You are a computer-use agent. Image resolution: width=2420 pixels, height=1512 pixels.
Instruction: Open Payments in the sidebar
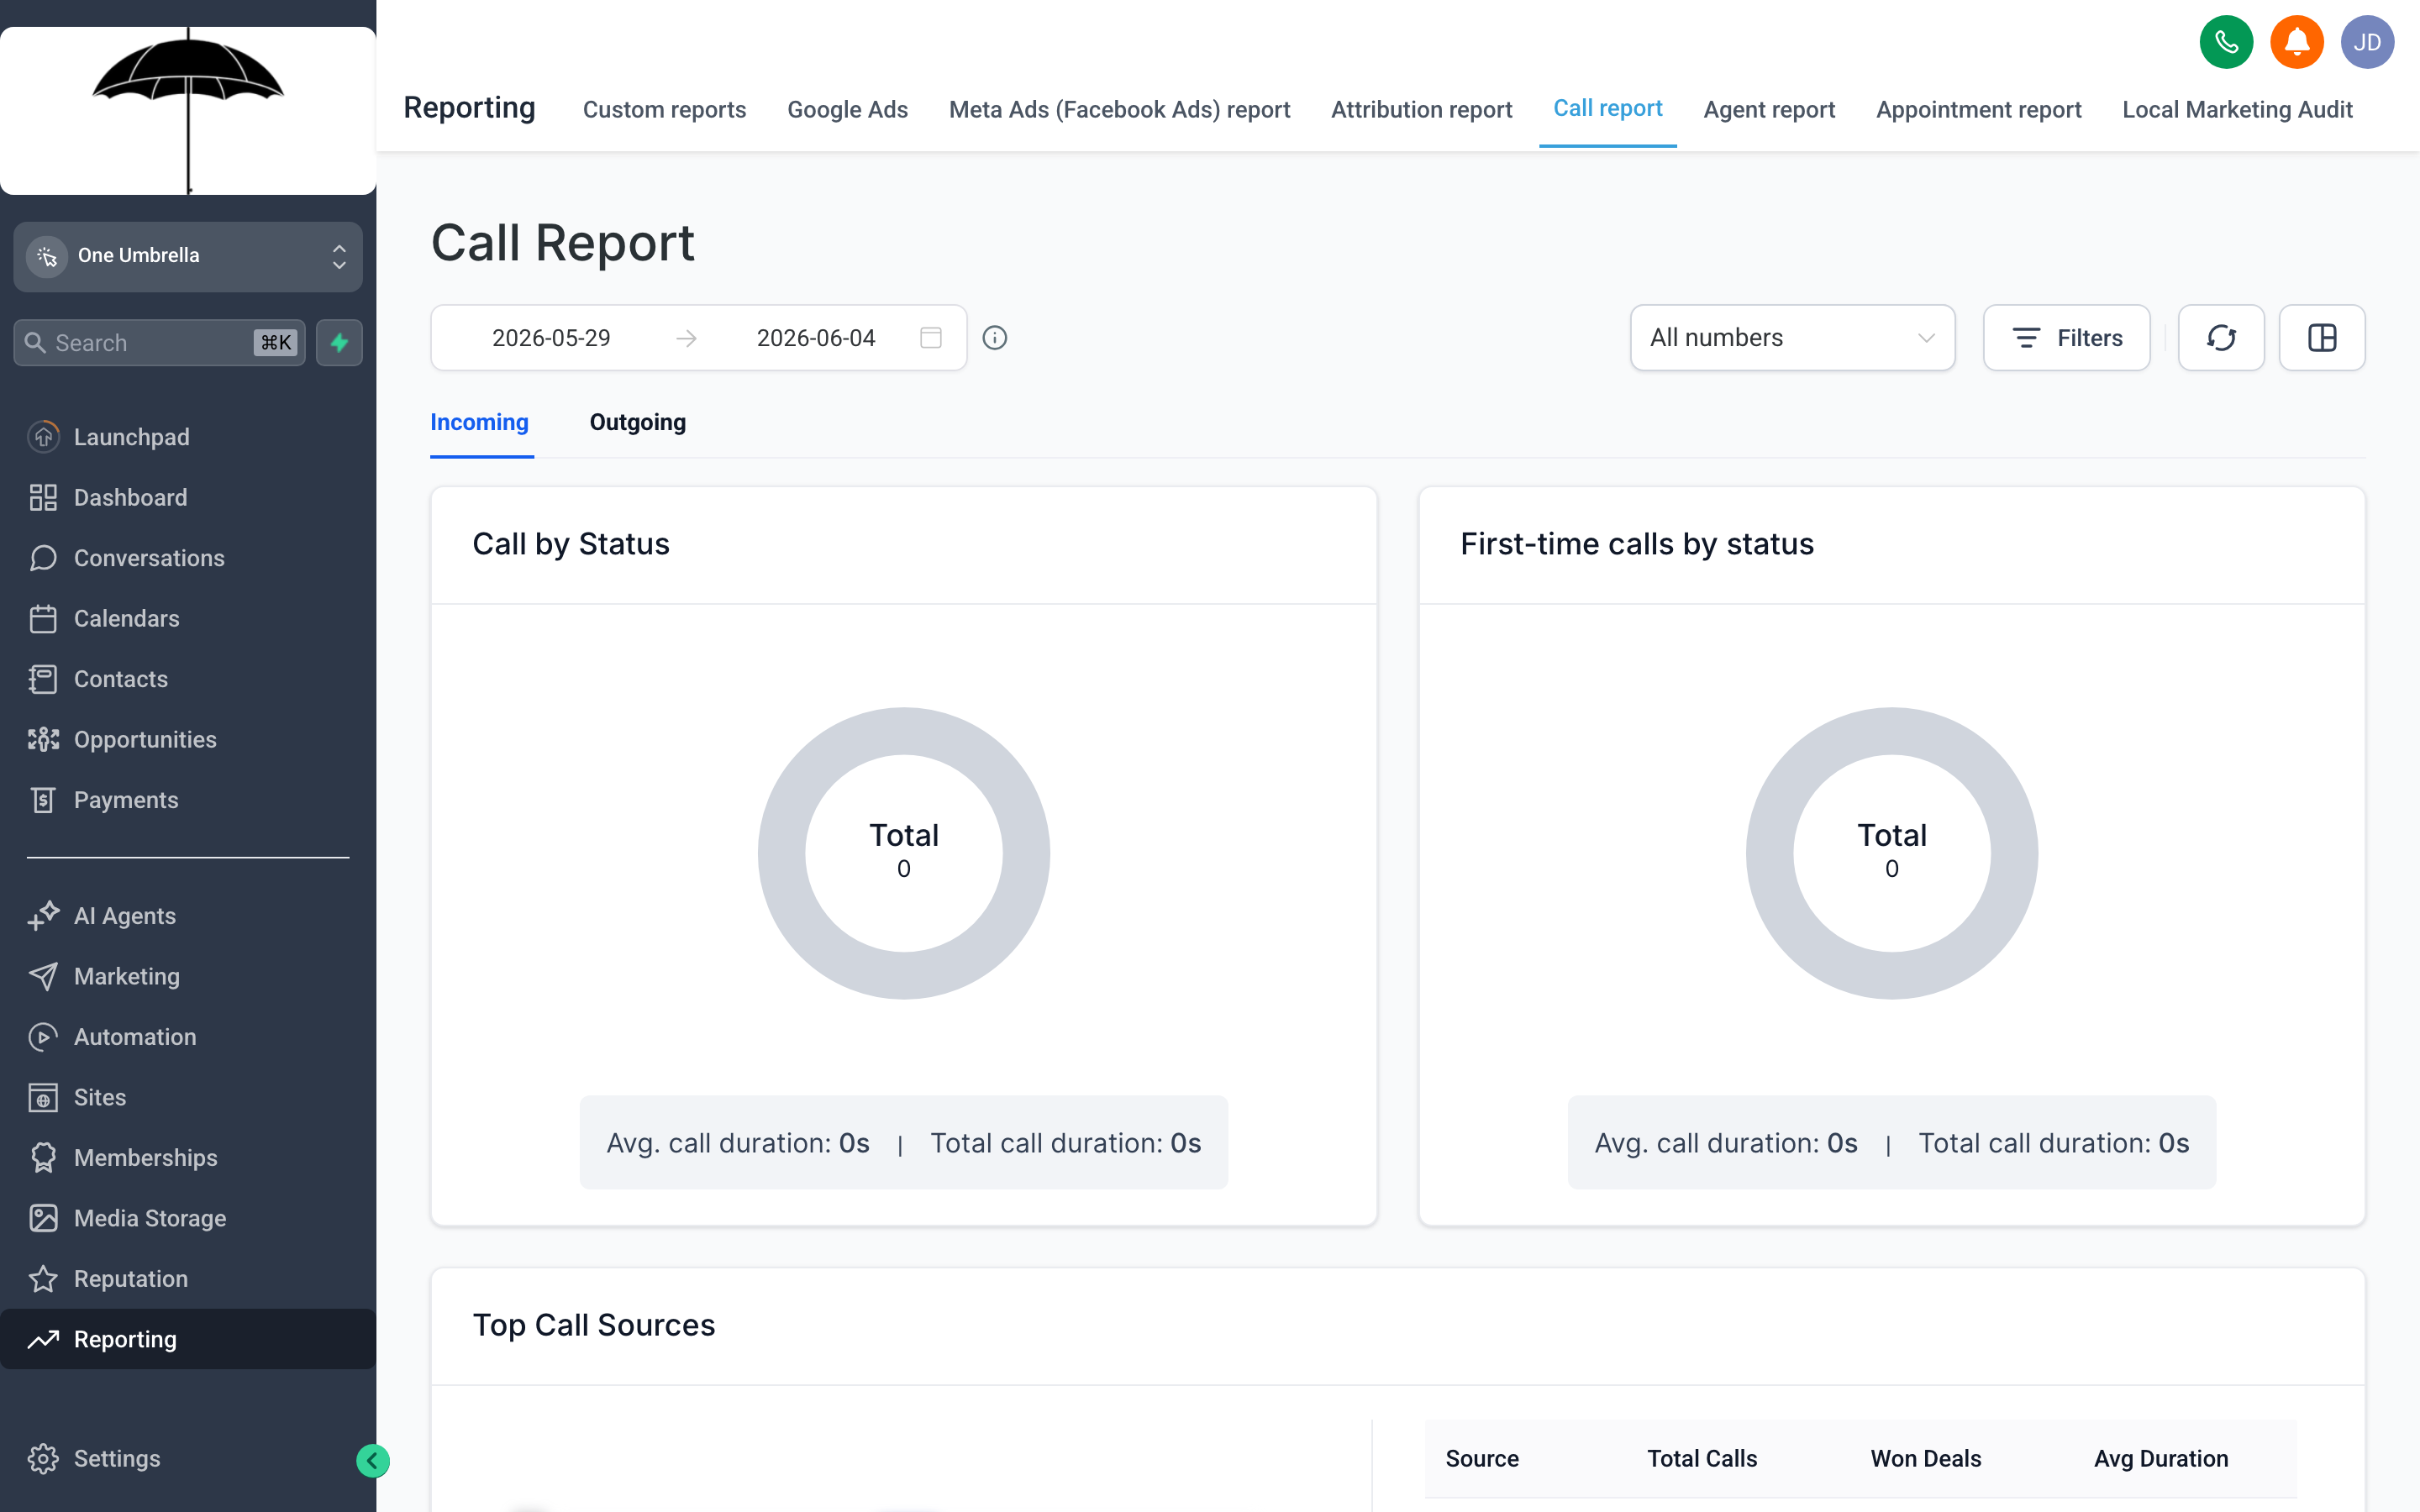coord(188,800)
